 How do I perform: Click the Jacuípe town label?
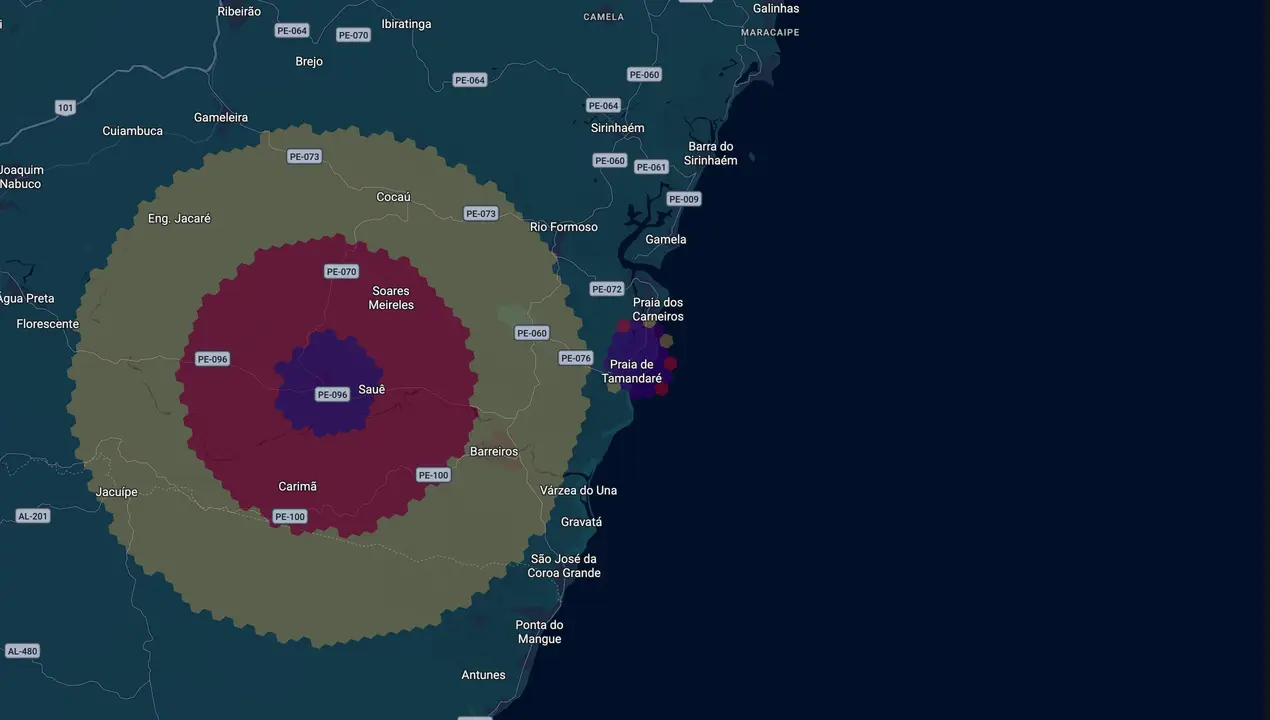[116, 492]
